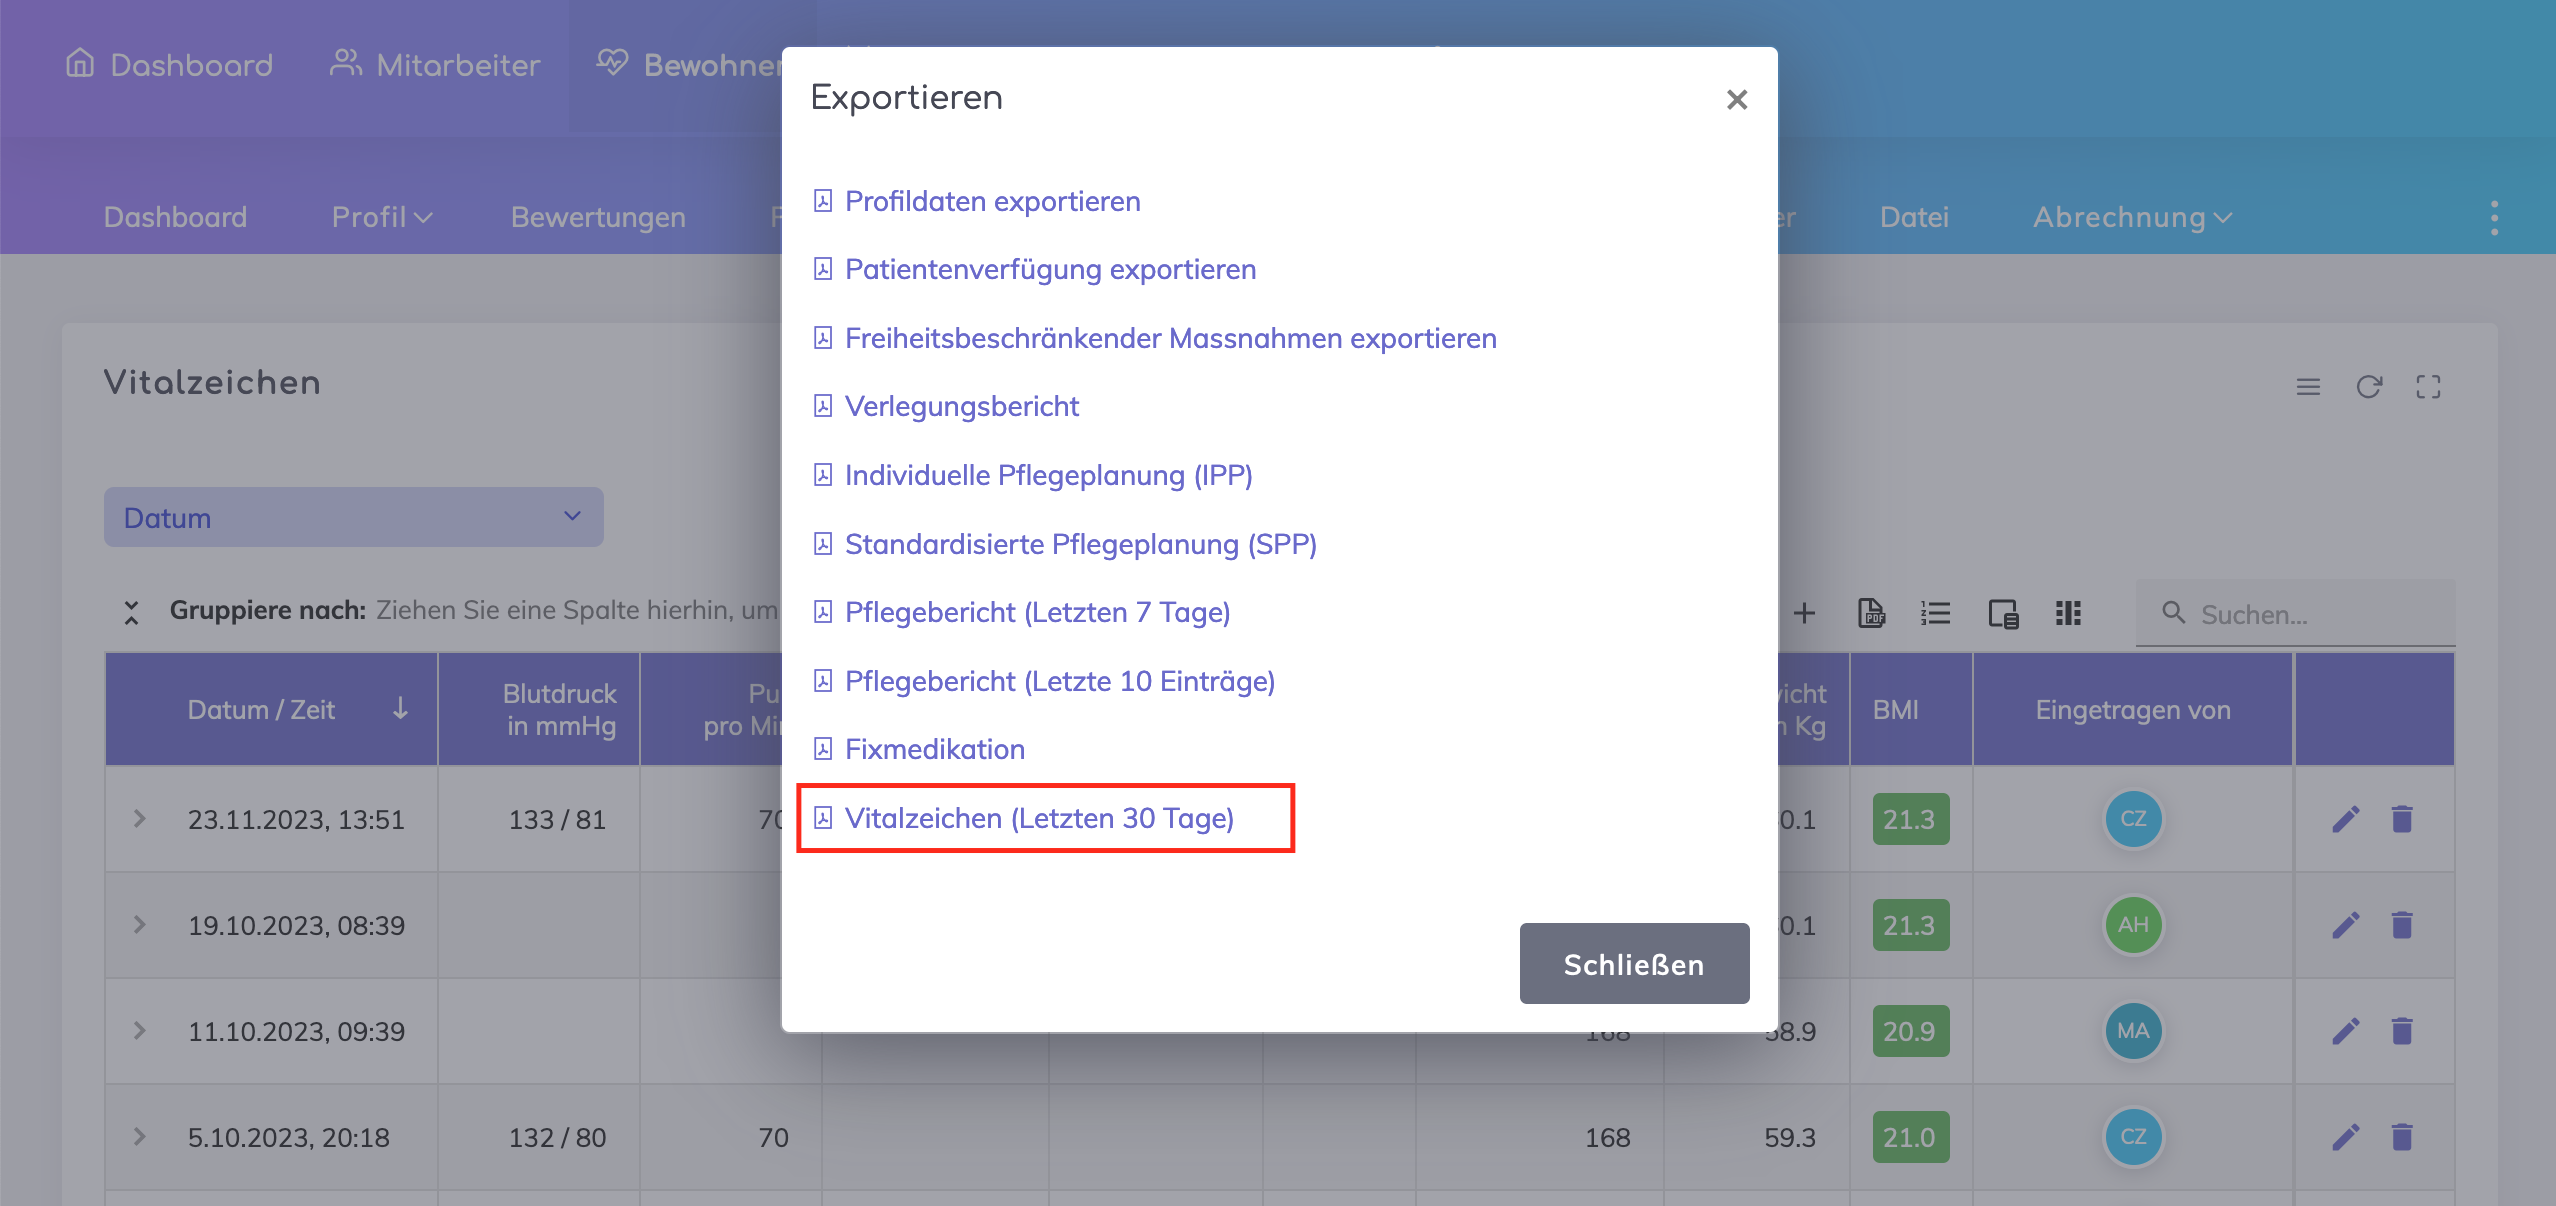
Task: Expand the 23.11.2023, 13:51 row
Action: pyautogui.click(x=139, y=819)
